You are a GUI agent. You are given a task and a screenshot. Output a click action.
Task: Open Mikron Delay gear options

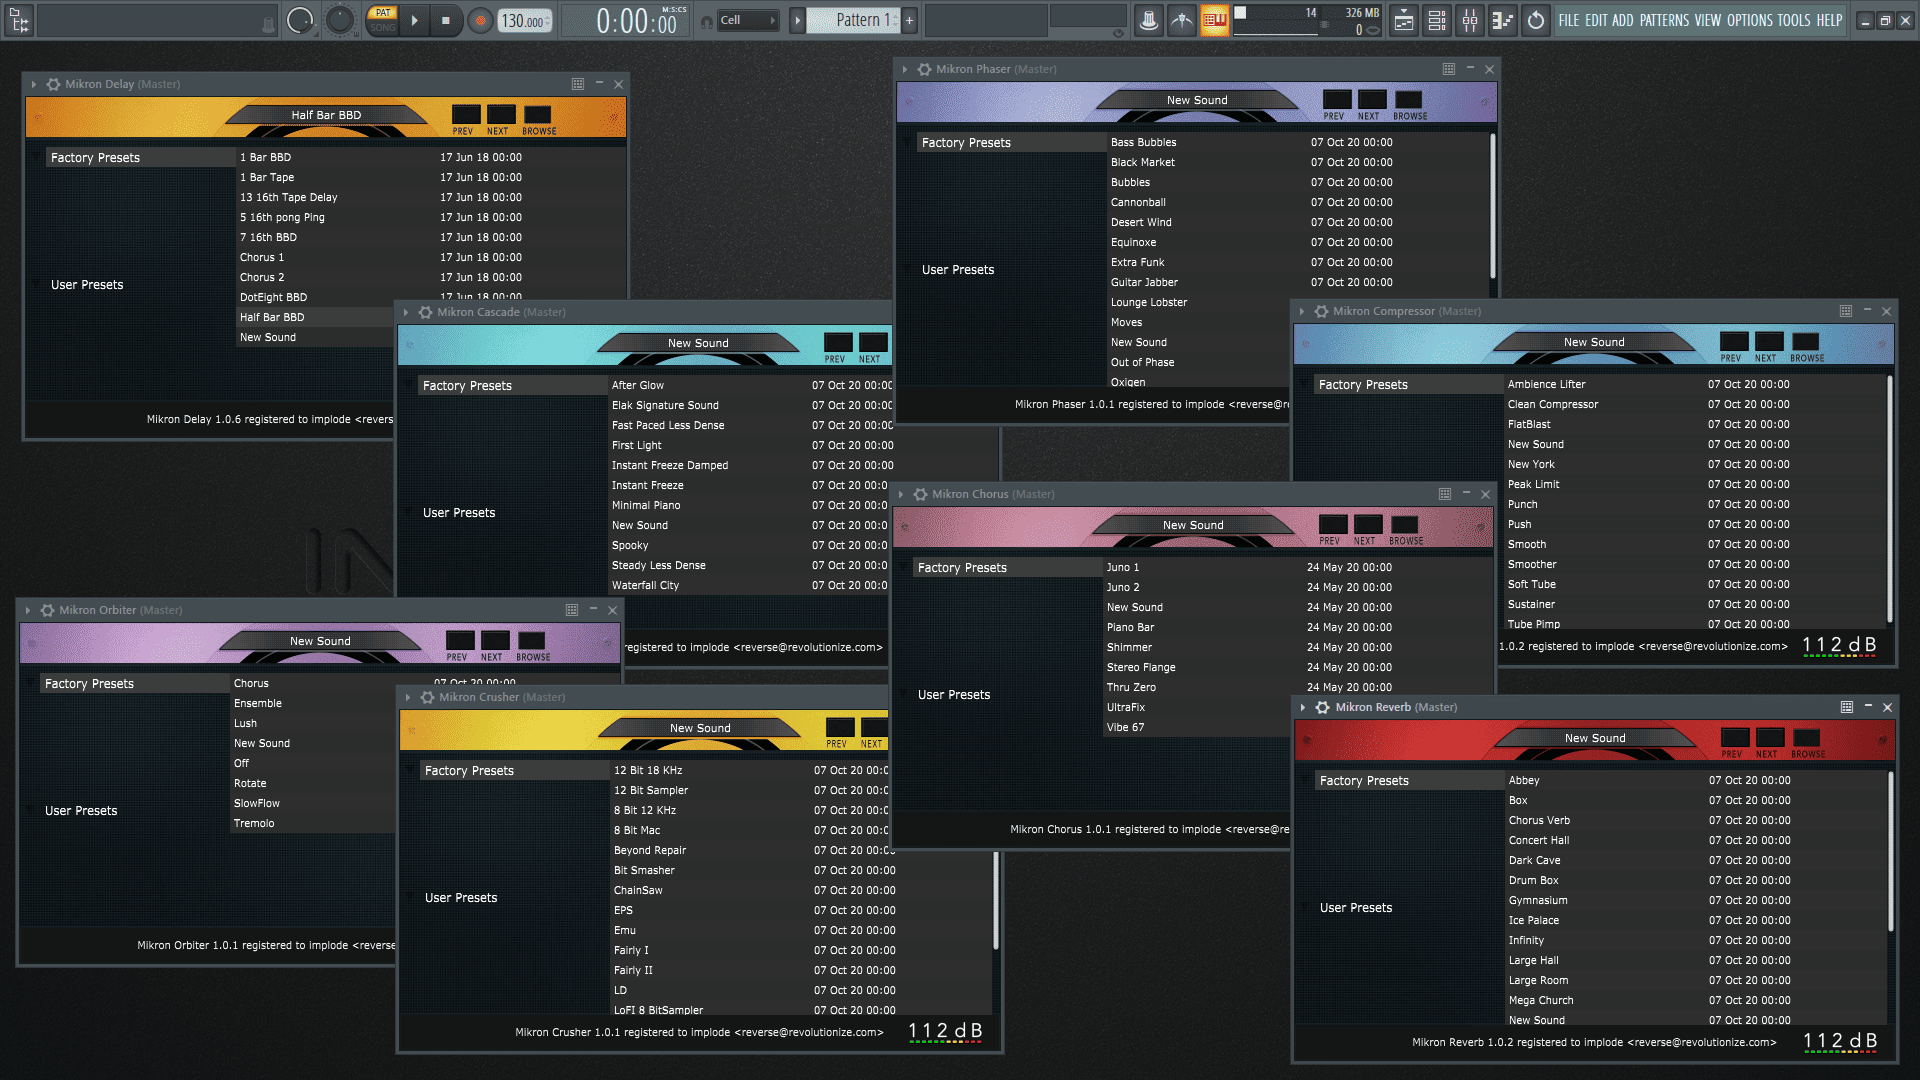53,85
